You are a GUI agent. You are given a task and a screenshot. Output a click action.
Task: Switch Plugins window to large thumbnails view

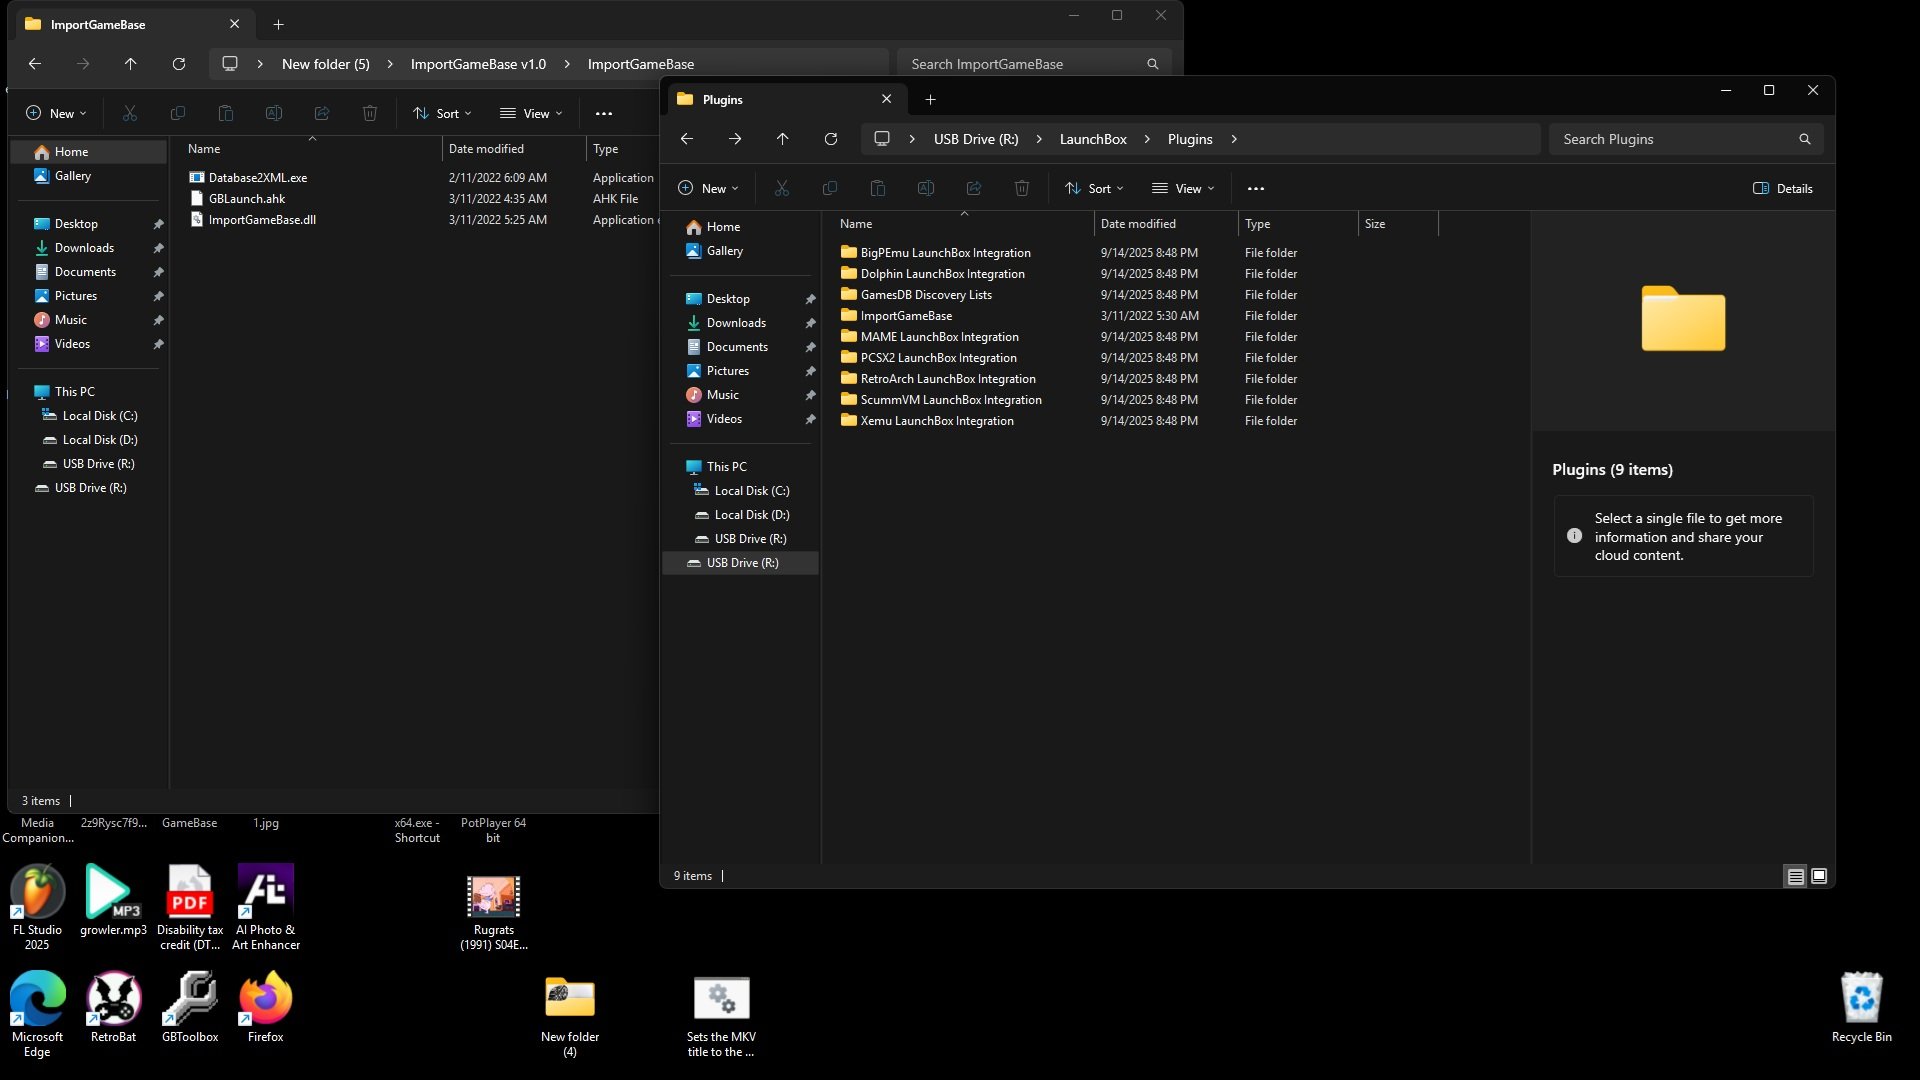tap(1819, 876)
